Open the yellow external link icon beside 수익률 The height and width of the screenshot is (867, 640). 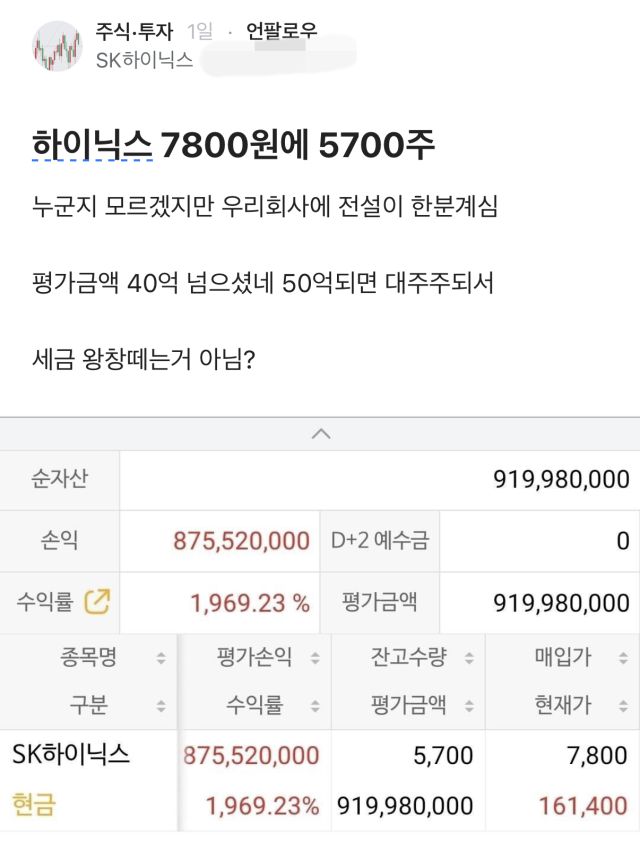pyautogui.click(x=98, y=602)
